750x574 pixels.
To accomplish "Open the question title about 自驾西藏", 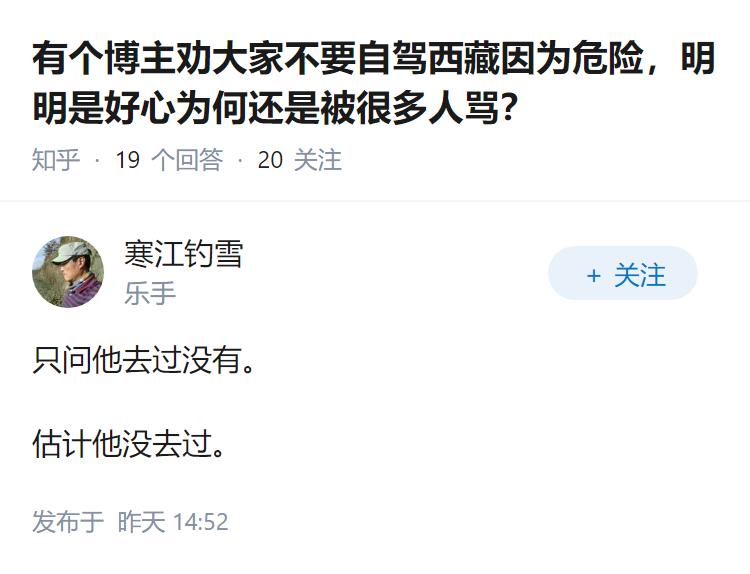I will (373, 60).
